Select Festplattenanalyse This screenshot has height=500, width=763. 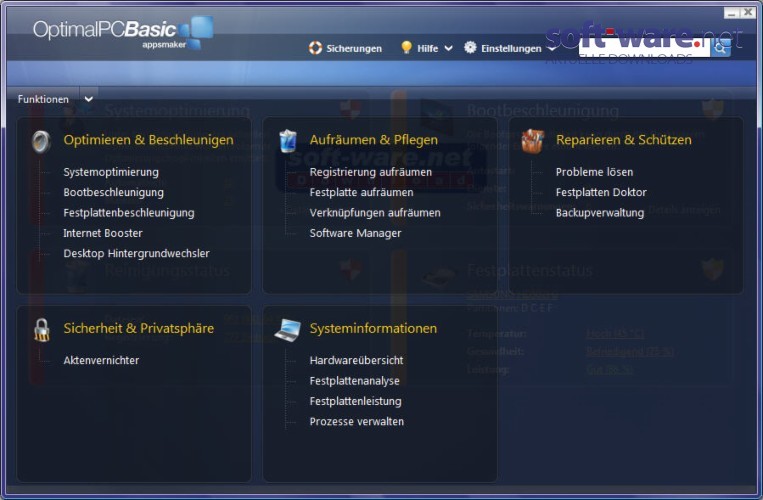[x=354, y=381]
